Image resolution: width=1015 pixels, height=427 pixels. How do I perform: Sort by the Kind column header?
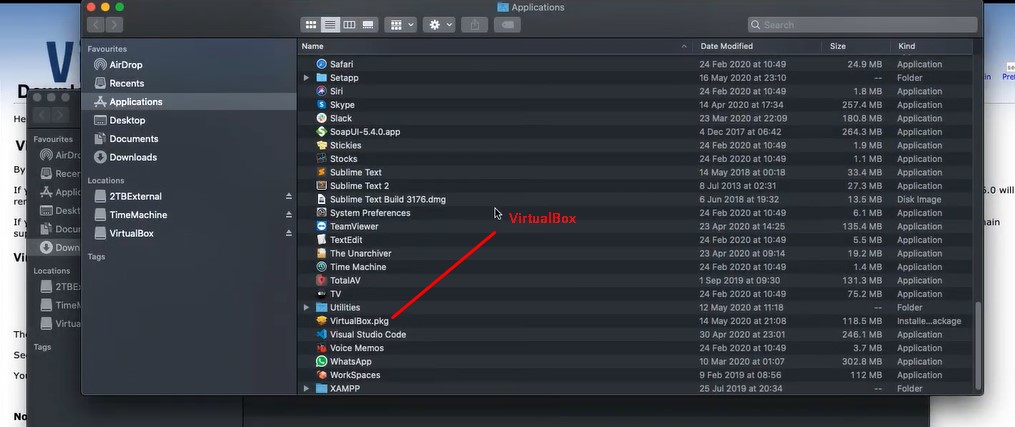tap(931, 46)
